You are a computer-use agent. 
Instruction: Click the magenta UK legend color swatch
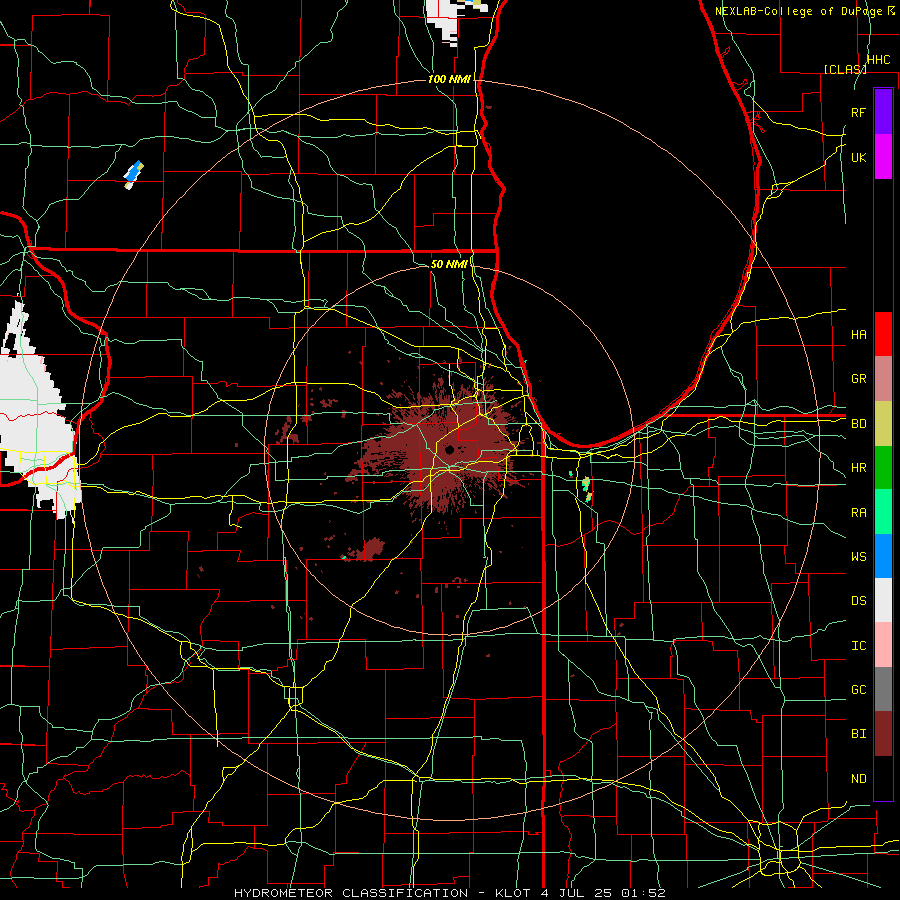coord(883,157)
